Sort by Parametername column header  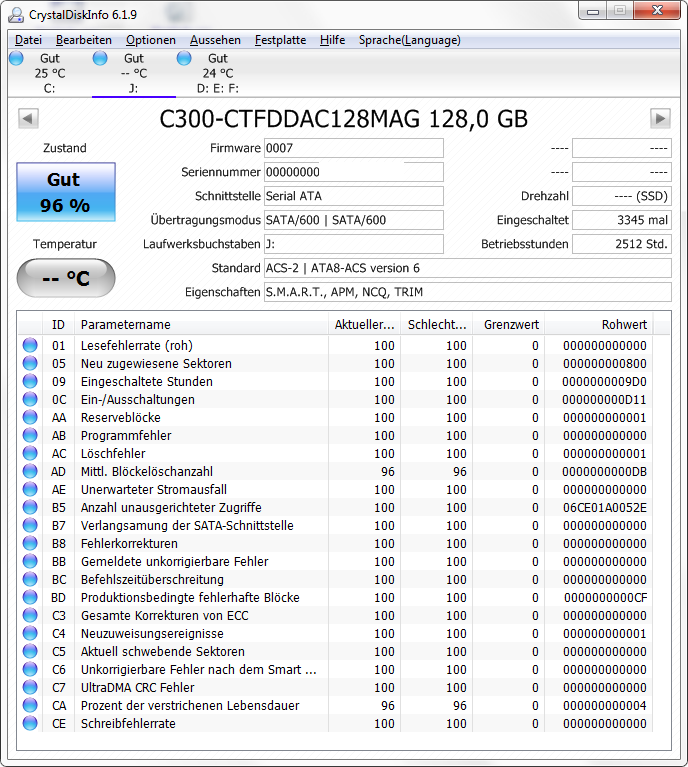[x=201, y=325]
